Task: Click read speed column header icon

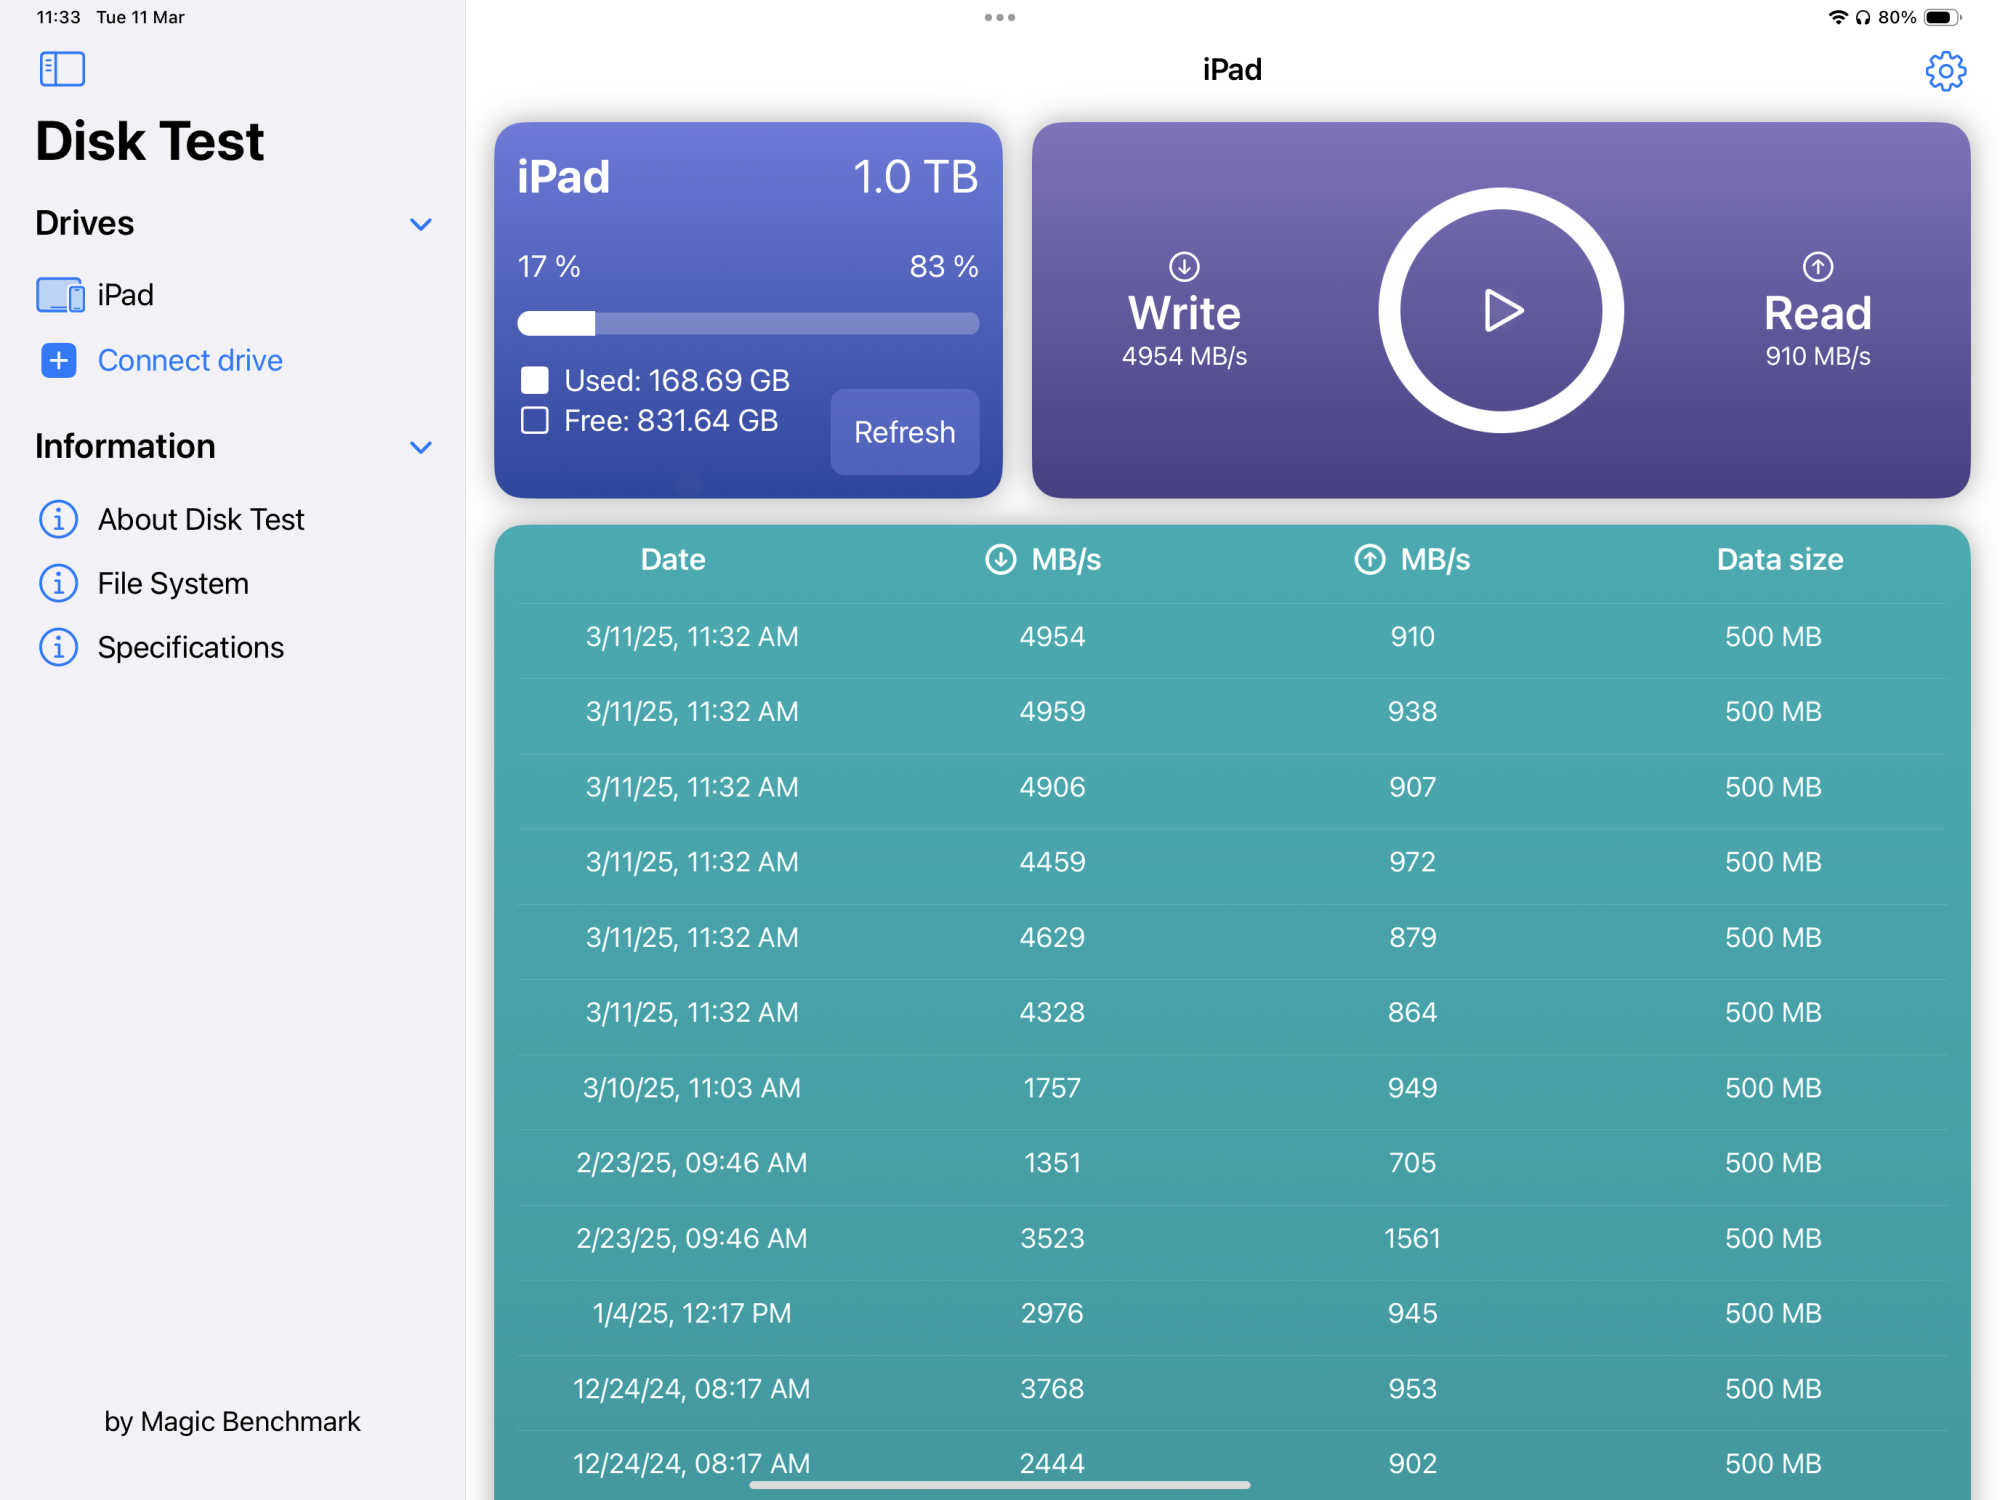Action: pos(1369,559)
